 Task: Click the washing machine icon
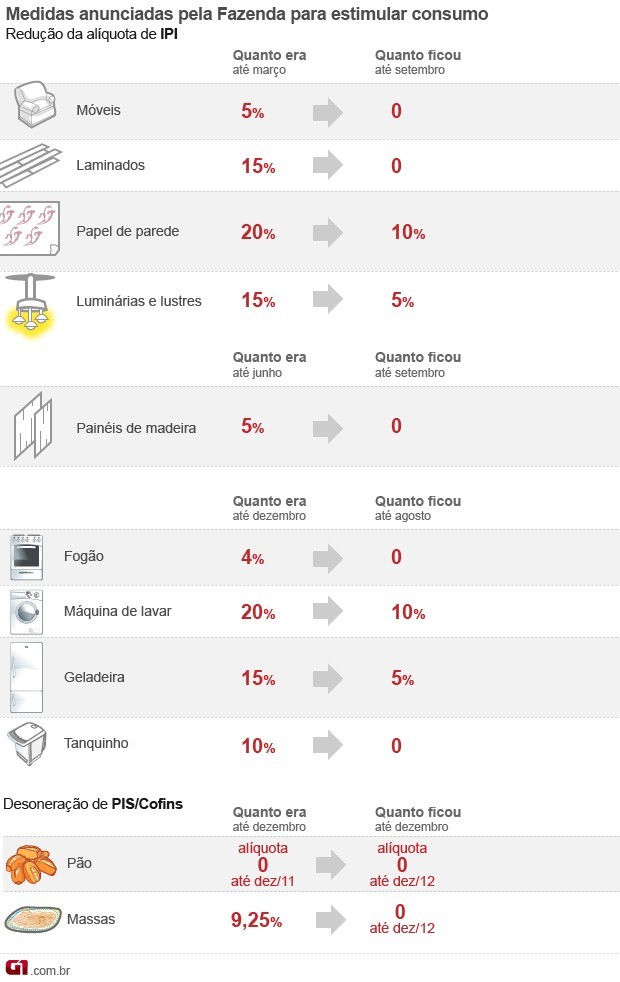pyautogui.click(x=26, y=612)
